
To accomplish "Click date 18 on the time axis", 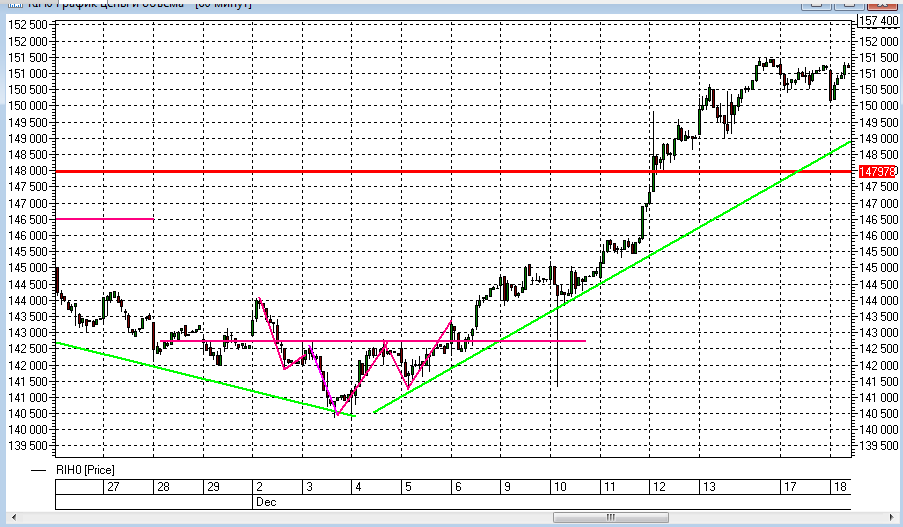I will pos(840,487).
